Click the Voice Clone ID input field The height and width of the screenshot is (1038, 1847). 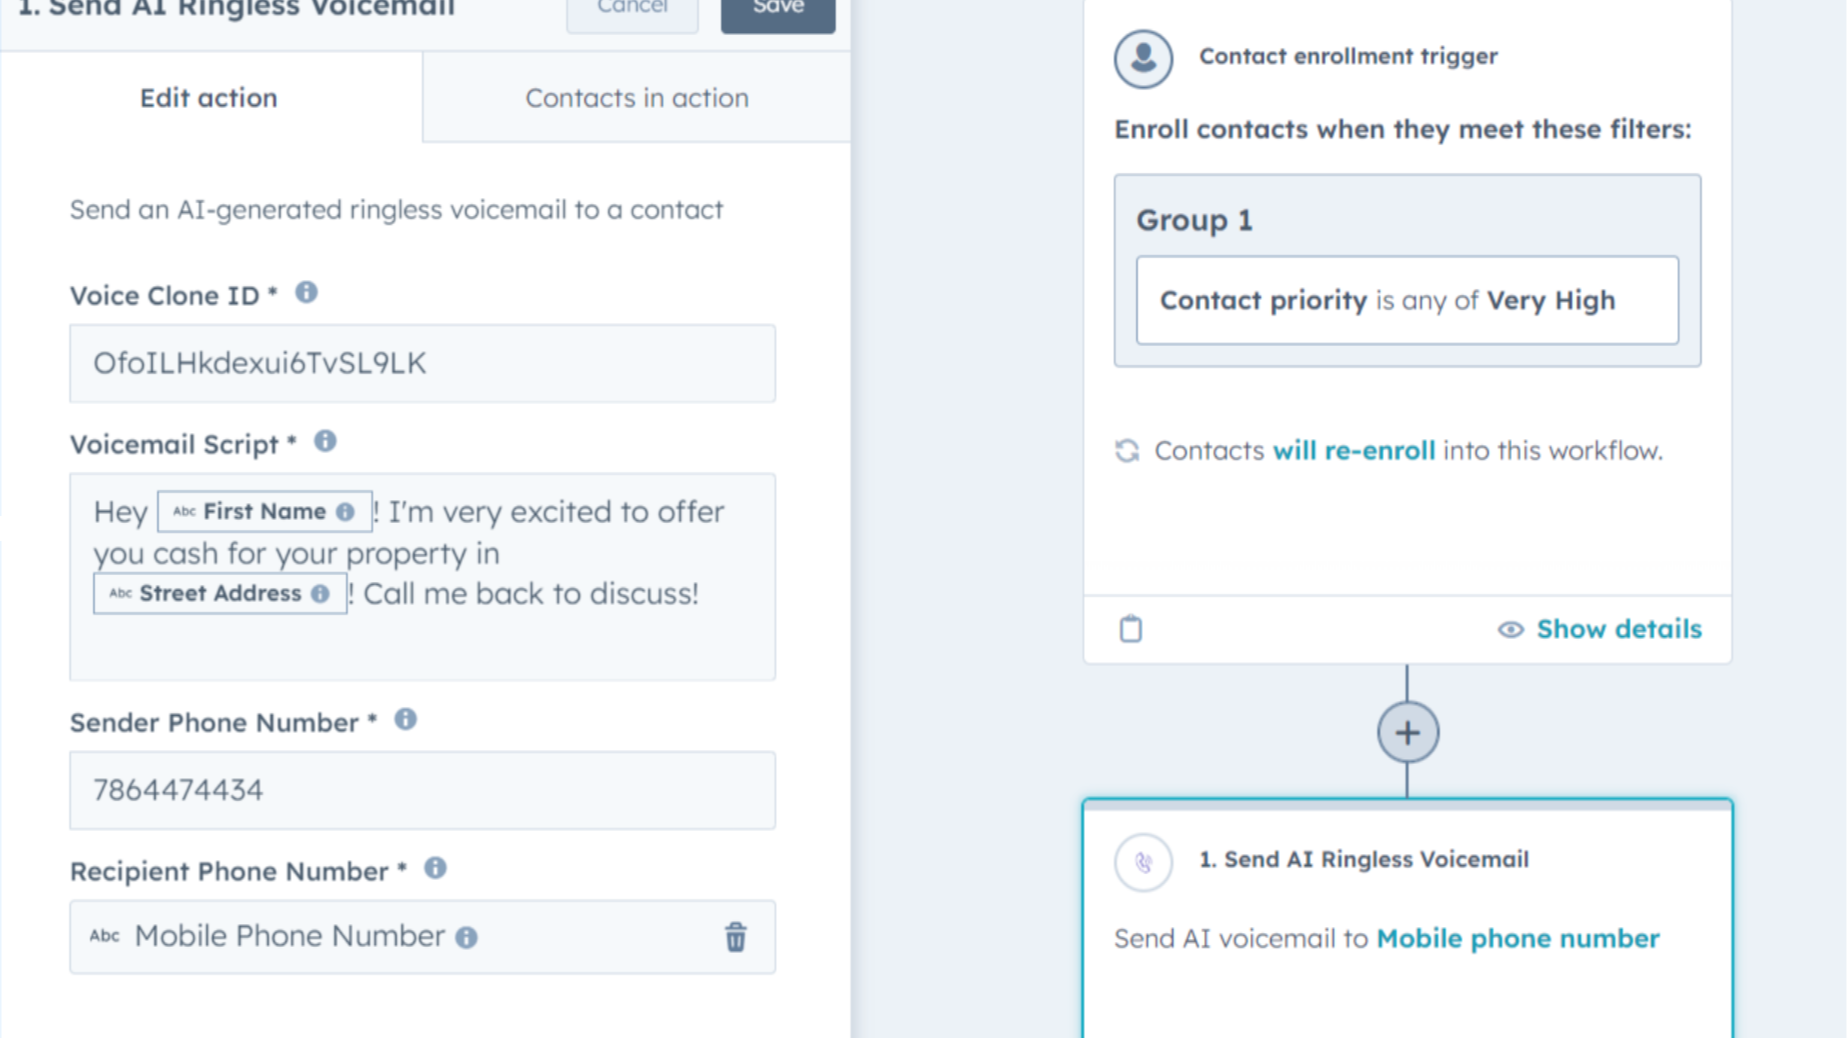click(x=422, y=363)
